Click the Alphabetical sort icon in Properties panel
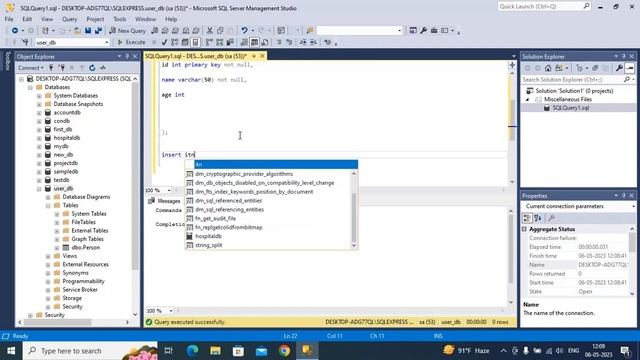The height and width of the screenshot is (360, 640). coord(538,218)
